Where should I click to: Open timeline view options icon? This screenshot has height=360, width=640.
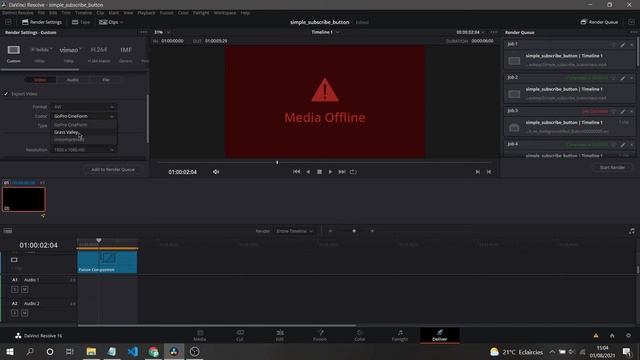coord(8,231)
